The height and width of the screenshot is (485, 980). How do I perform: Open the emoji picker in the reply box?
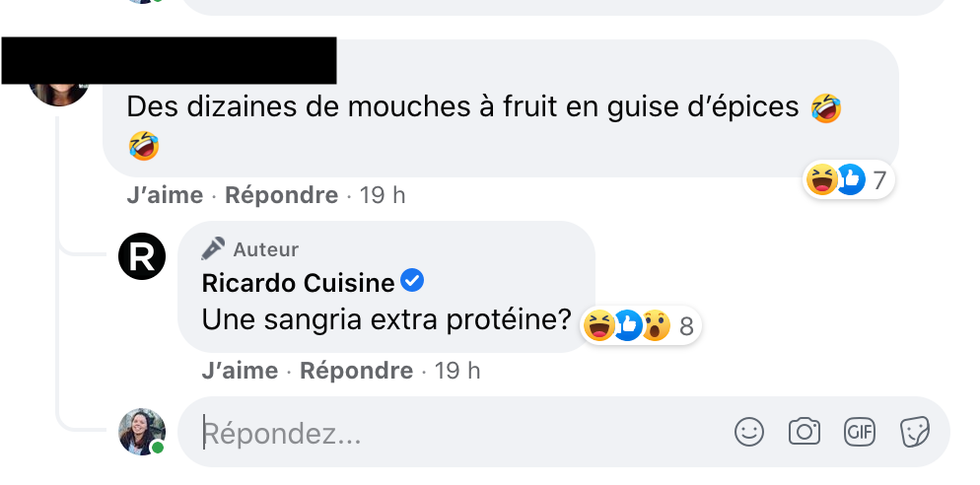tap(749, 431)
